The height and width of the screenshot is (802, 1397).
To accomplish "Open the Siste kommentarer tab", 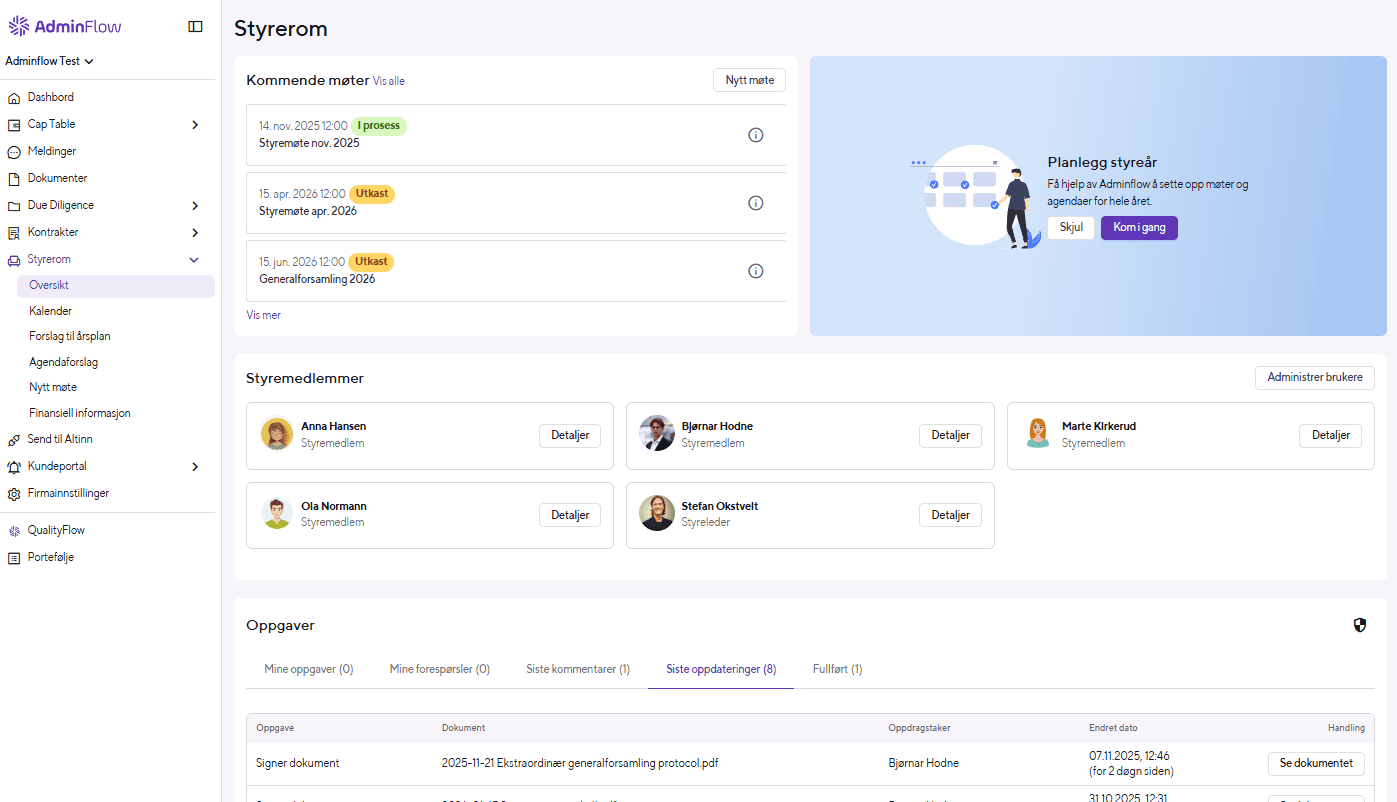I will pos(577,669).
